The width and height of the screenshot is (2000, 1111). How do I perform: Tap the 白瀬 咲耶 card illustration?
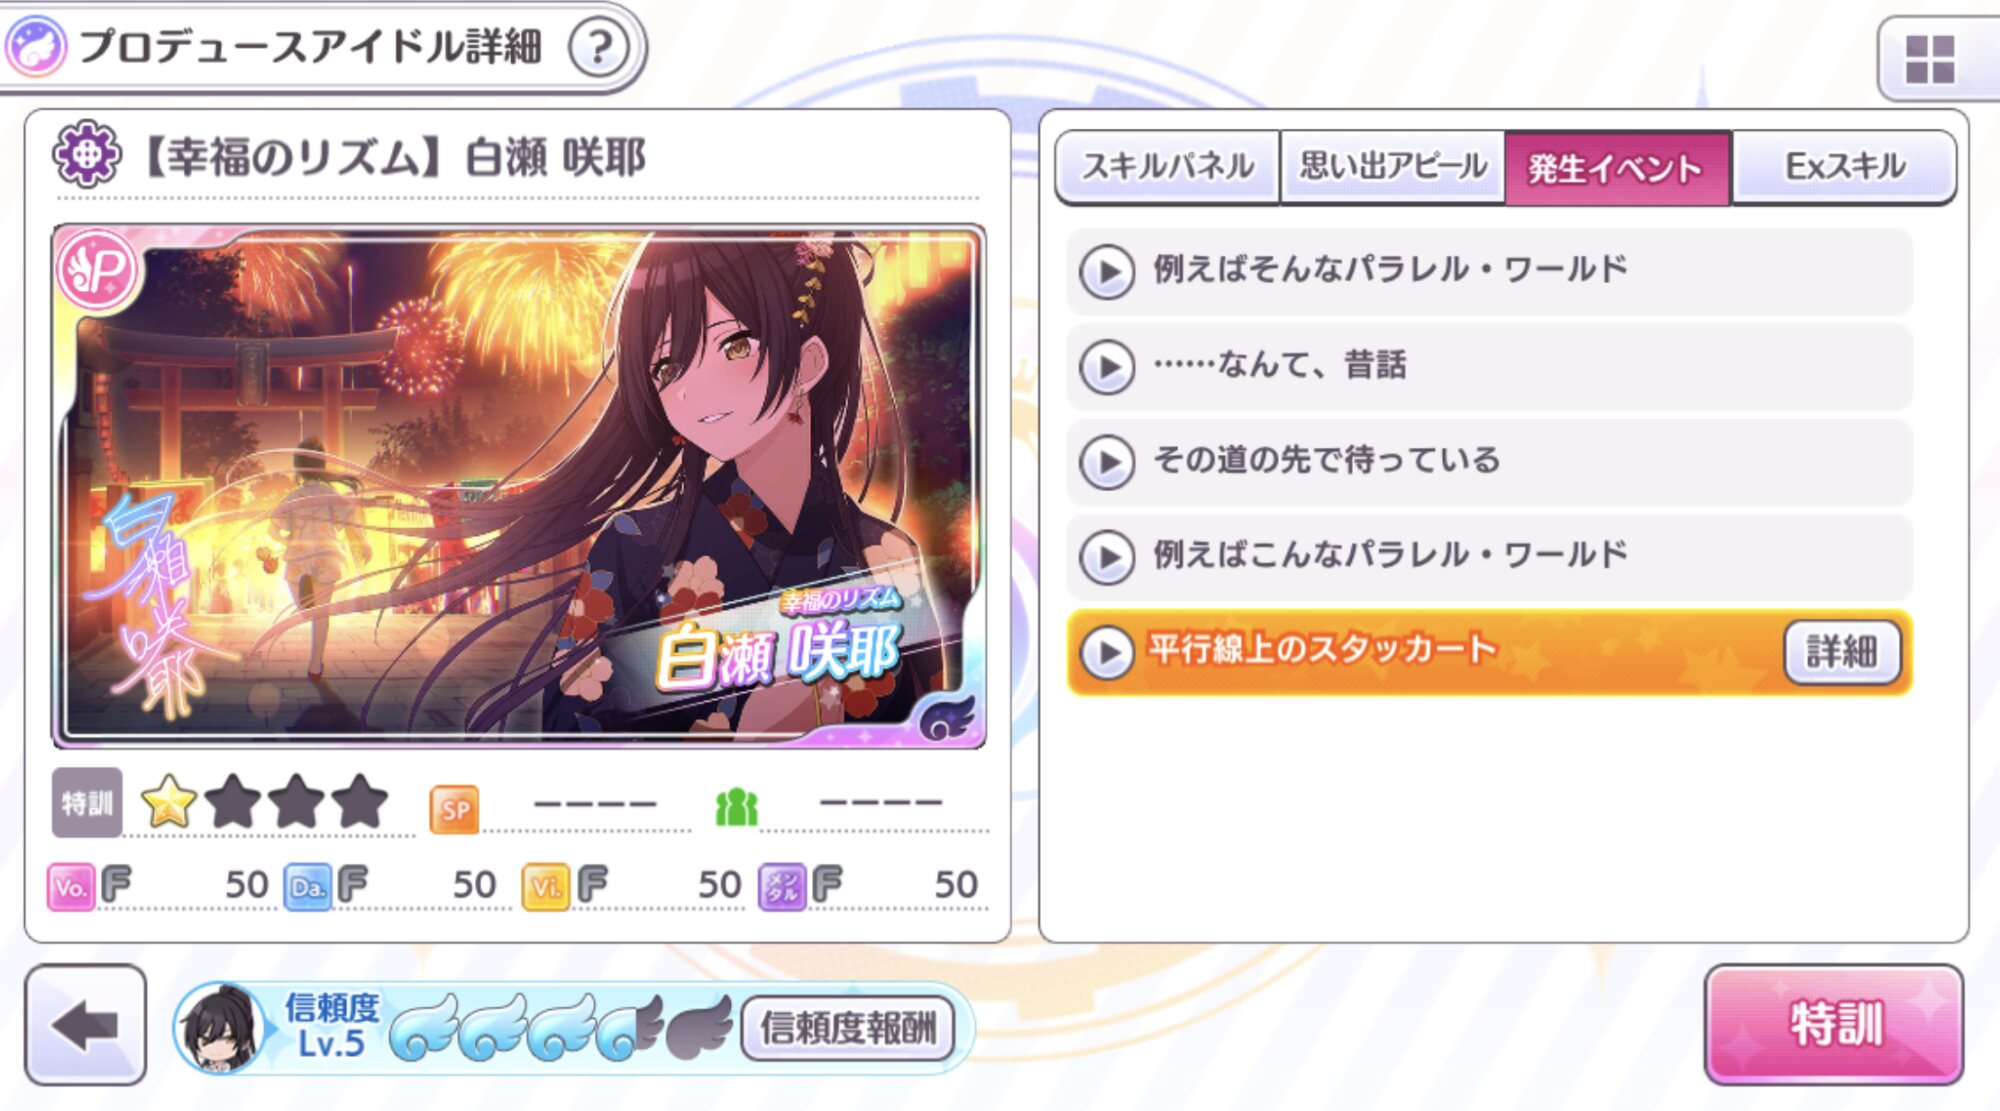point(519,486)
